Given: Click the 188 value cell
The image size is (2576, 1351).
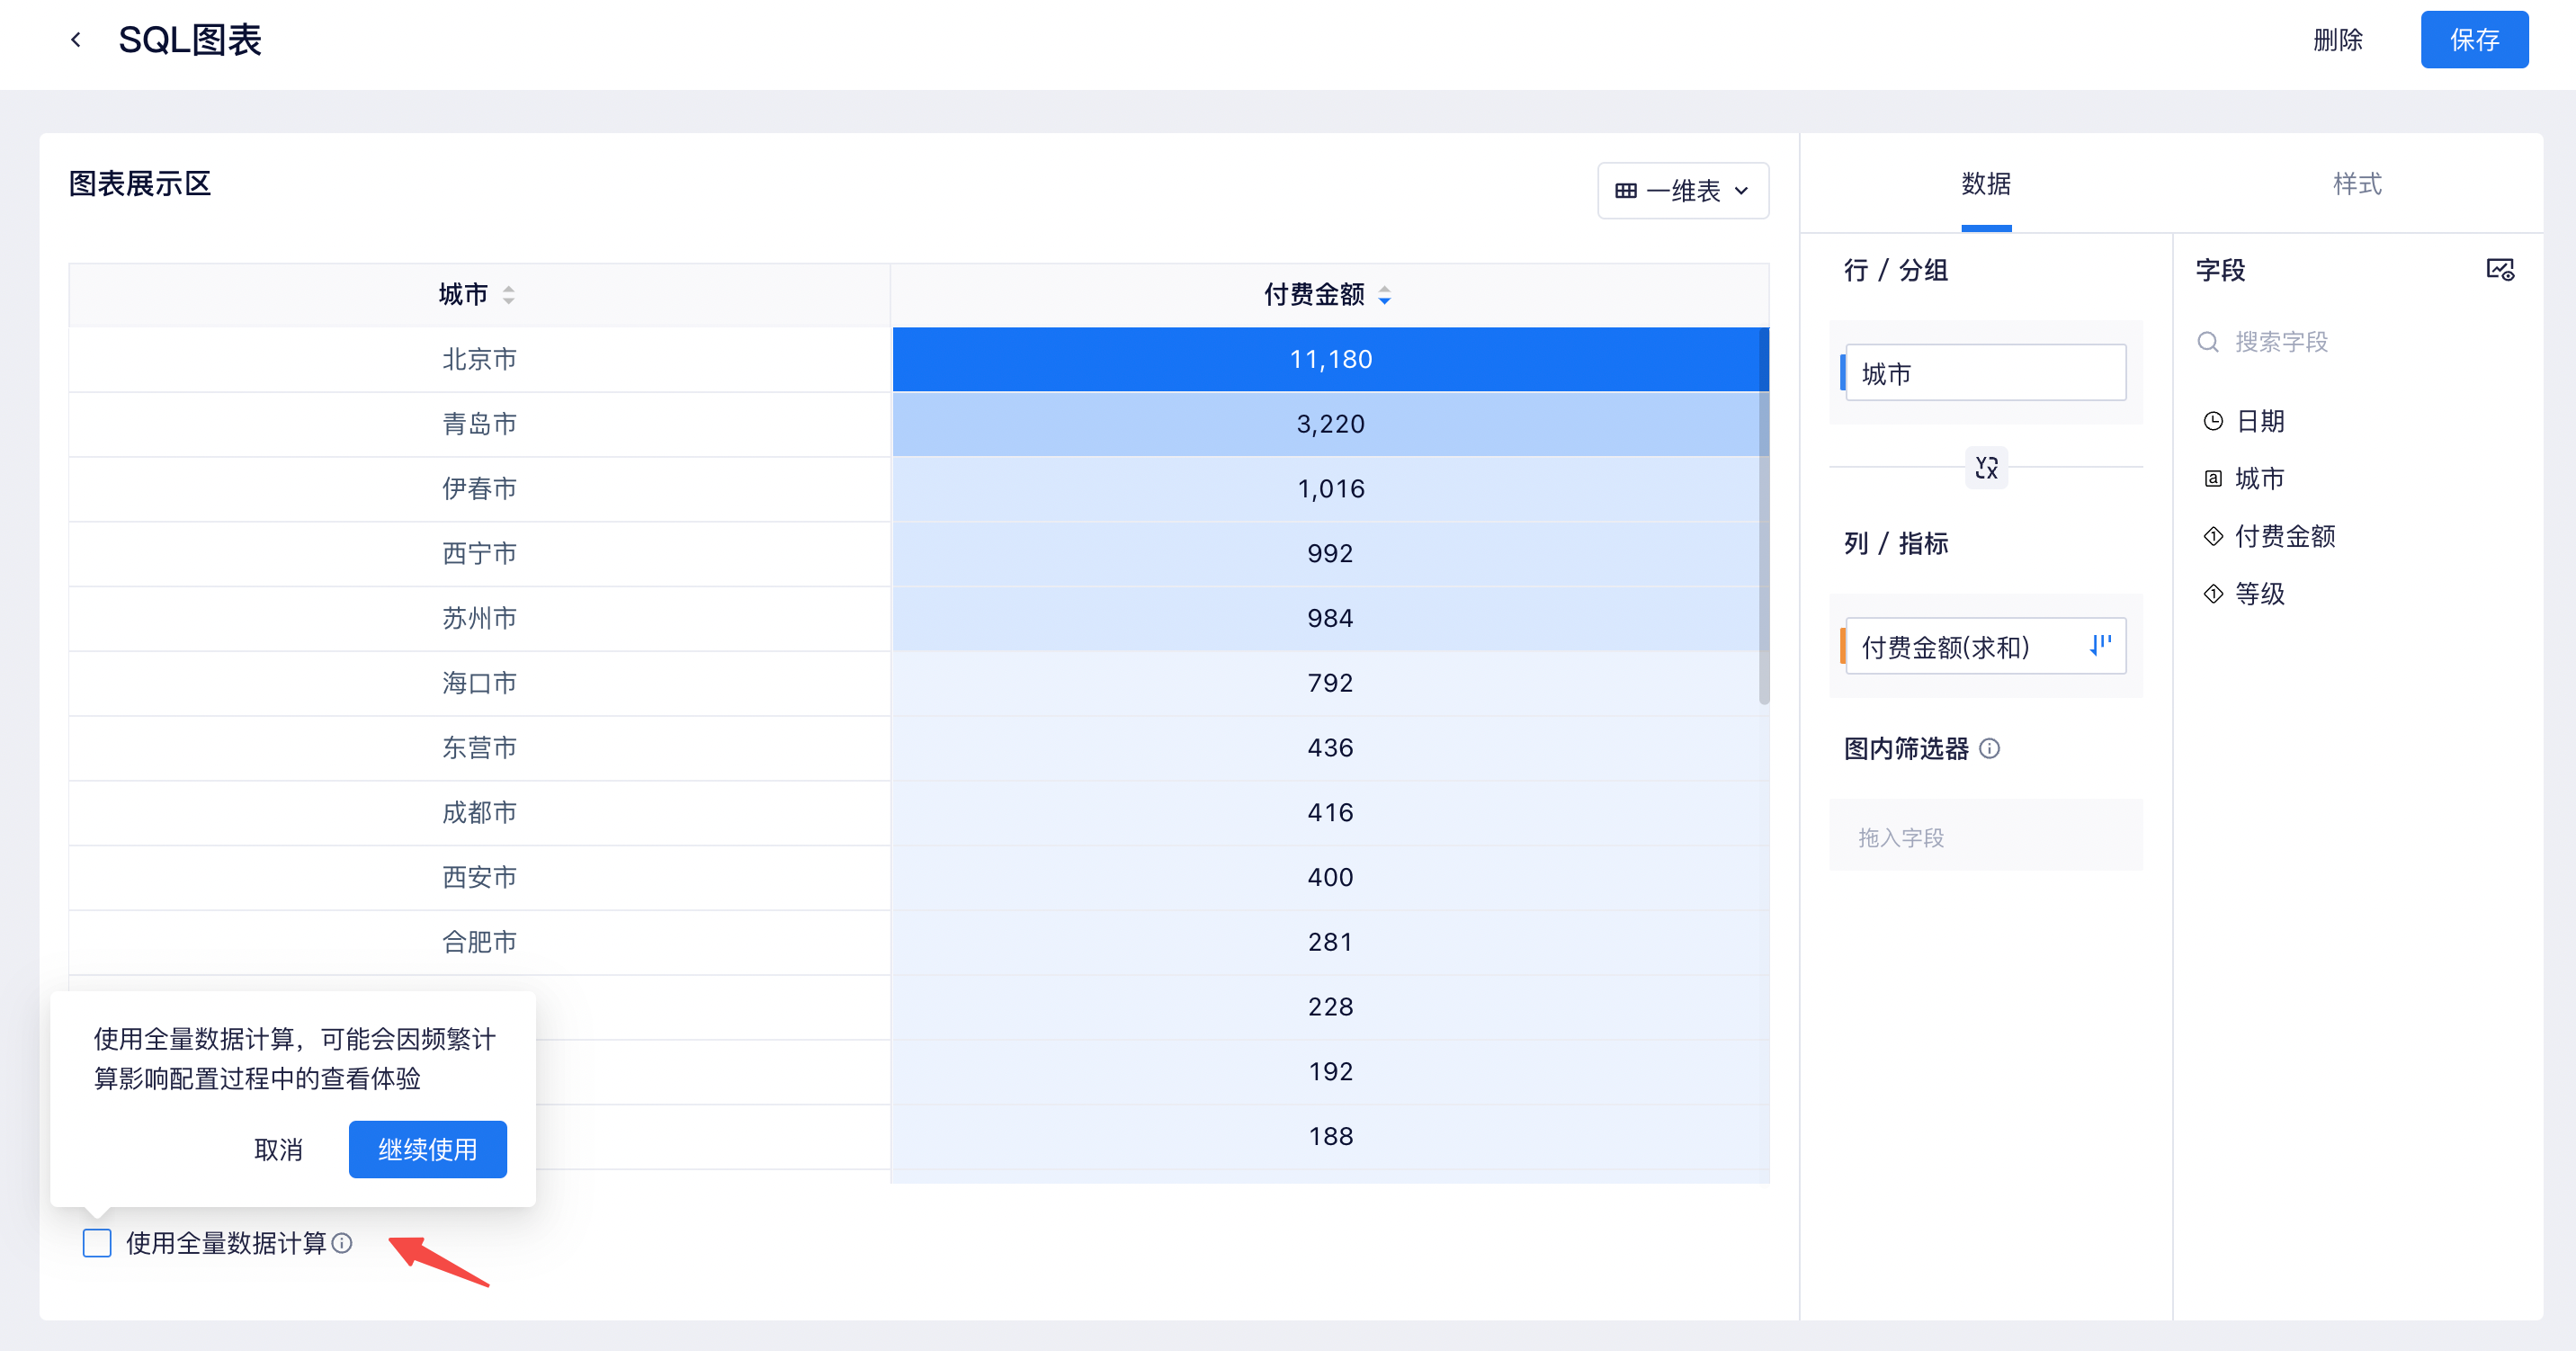Looking at the screenshot, I should pyautogui.click(x=1330, y=1136).
